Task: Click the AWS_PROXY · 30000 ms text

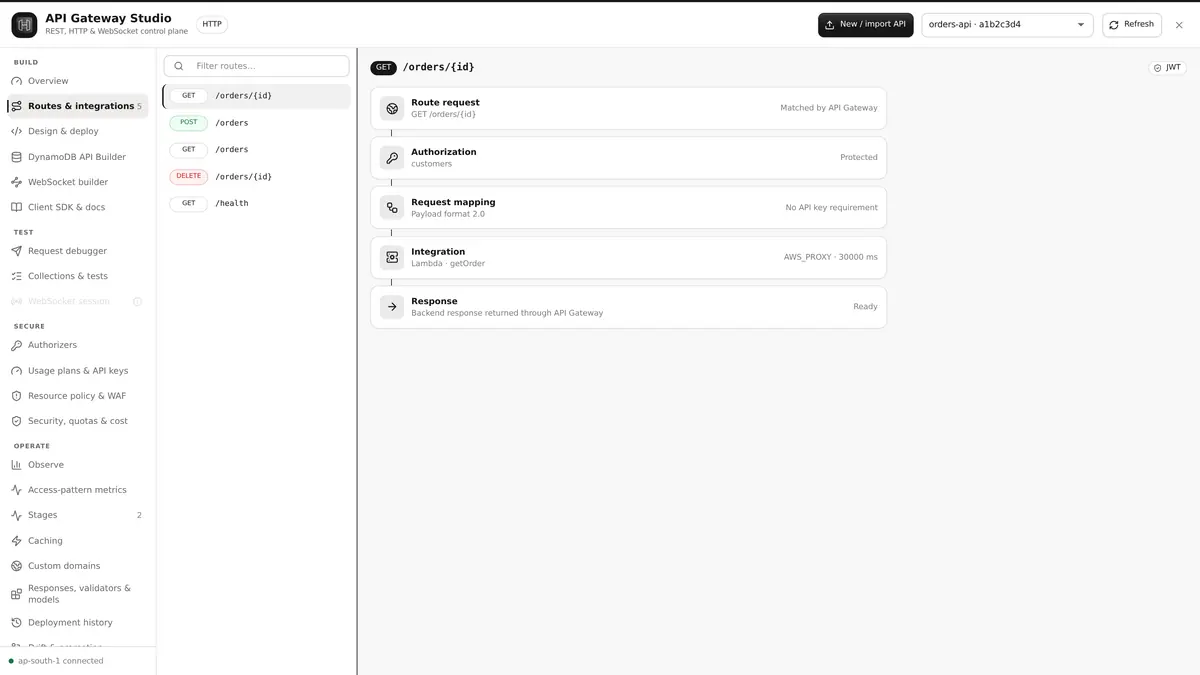Action: pos(830,257)
